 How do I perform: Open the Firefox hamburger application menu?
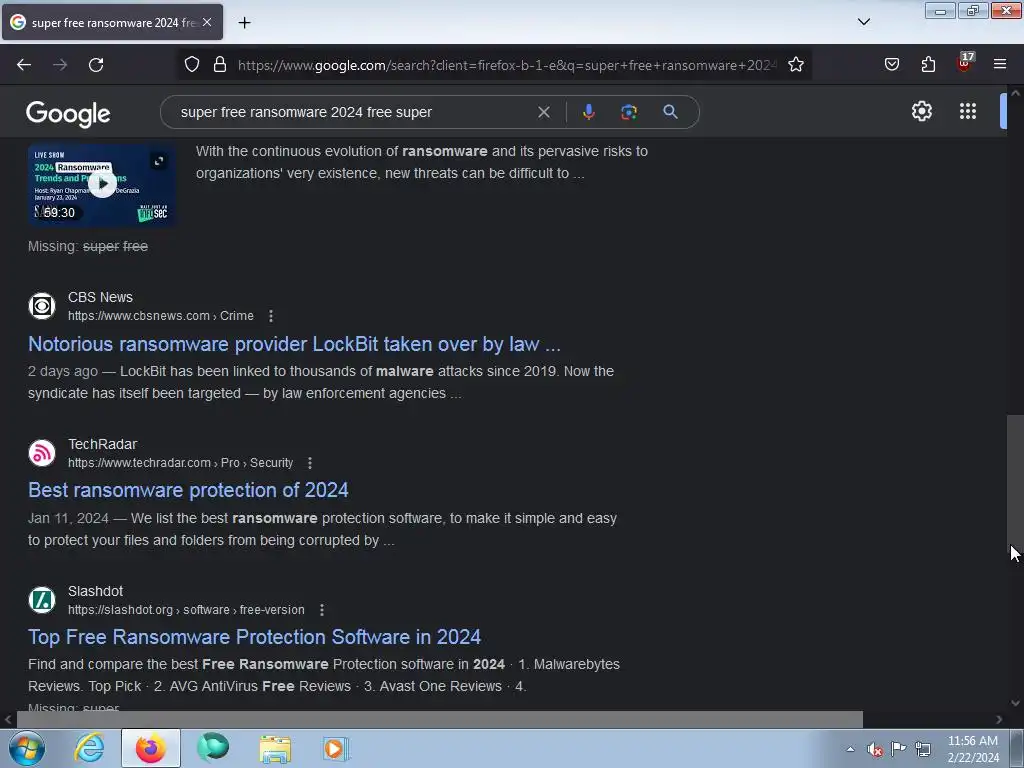(x=1000, y=64)
